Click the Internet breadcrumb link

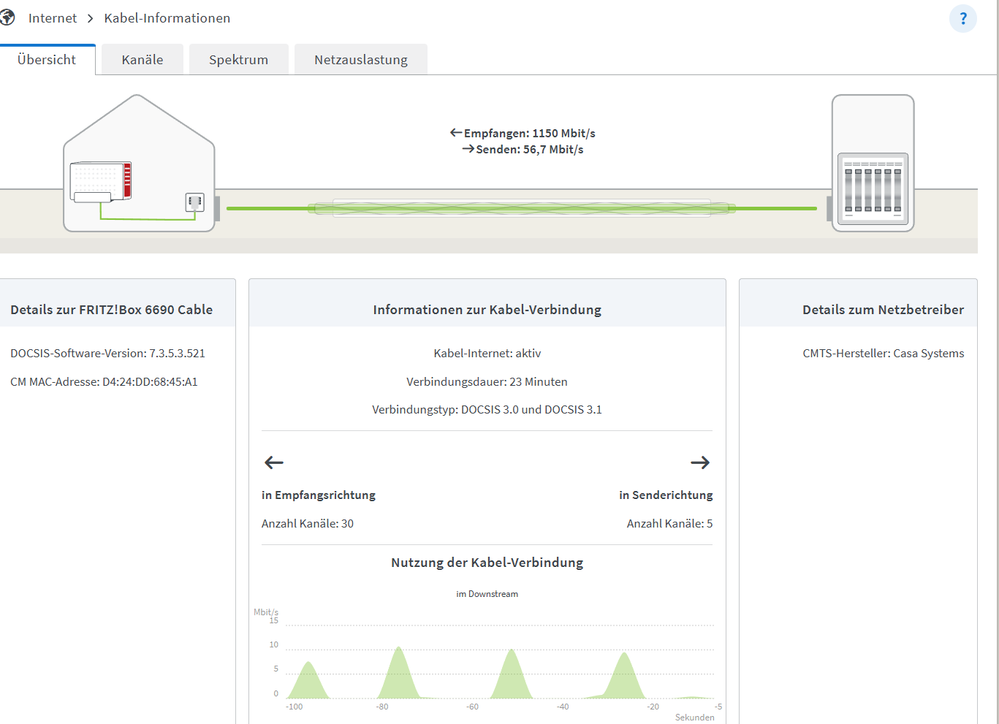[52, 18]
